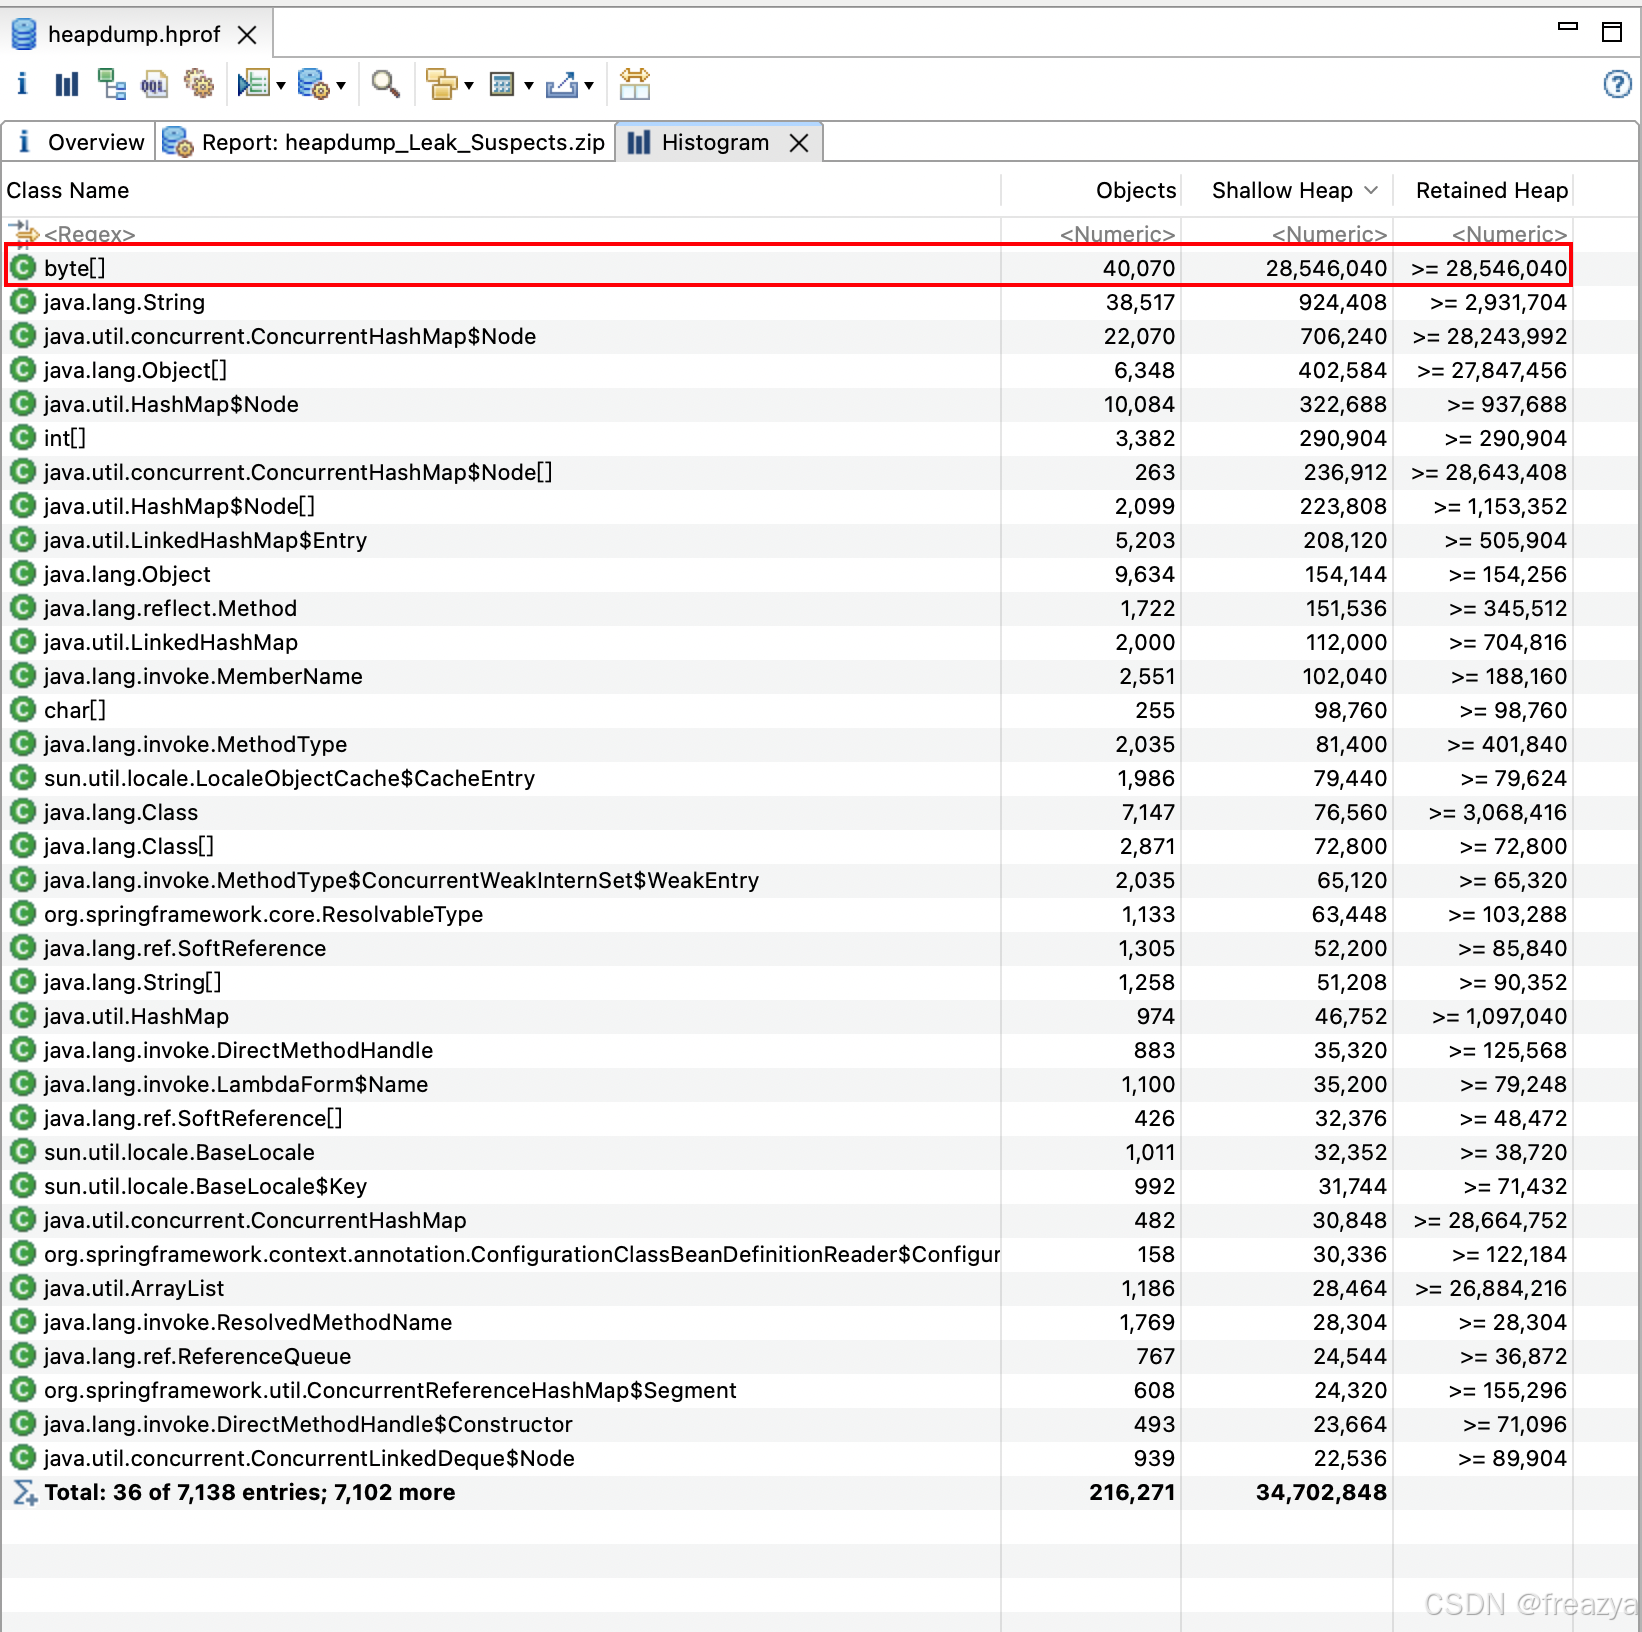Click the sigma-plus total expand icon
This screenshot has height=1632, width=1642.
tap(24, 1492)
